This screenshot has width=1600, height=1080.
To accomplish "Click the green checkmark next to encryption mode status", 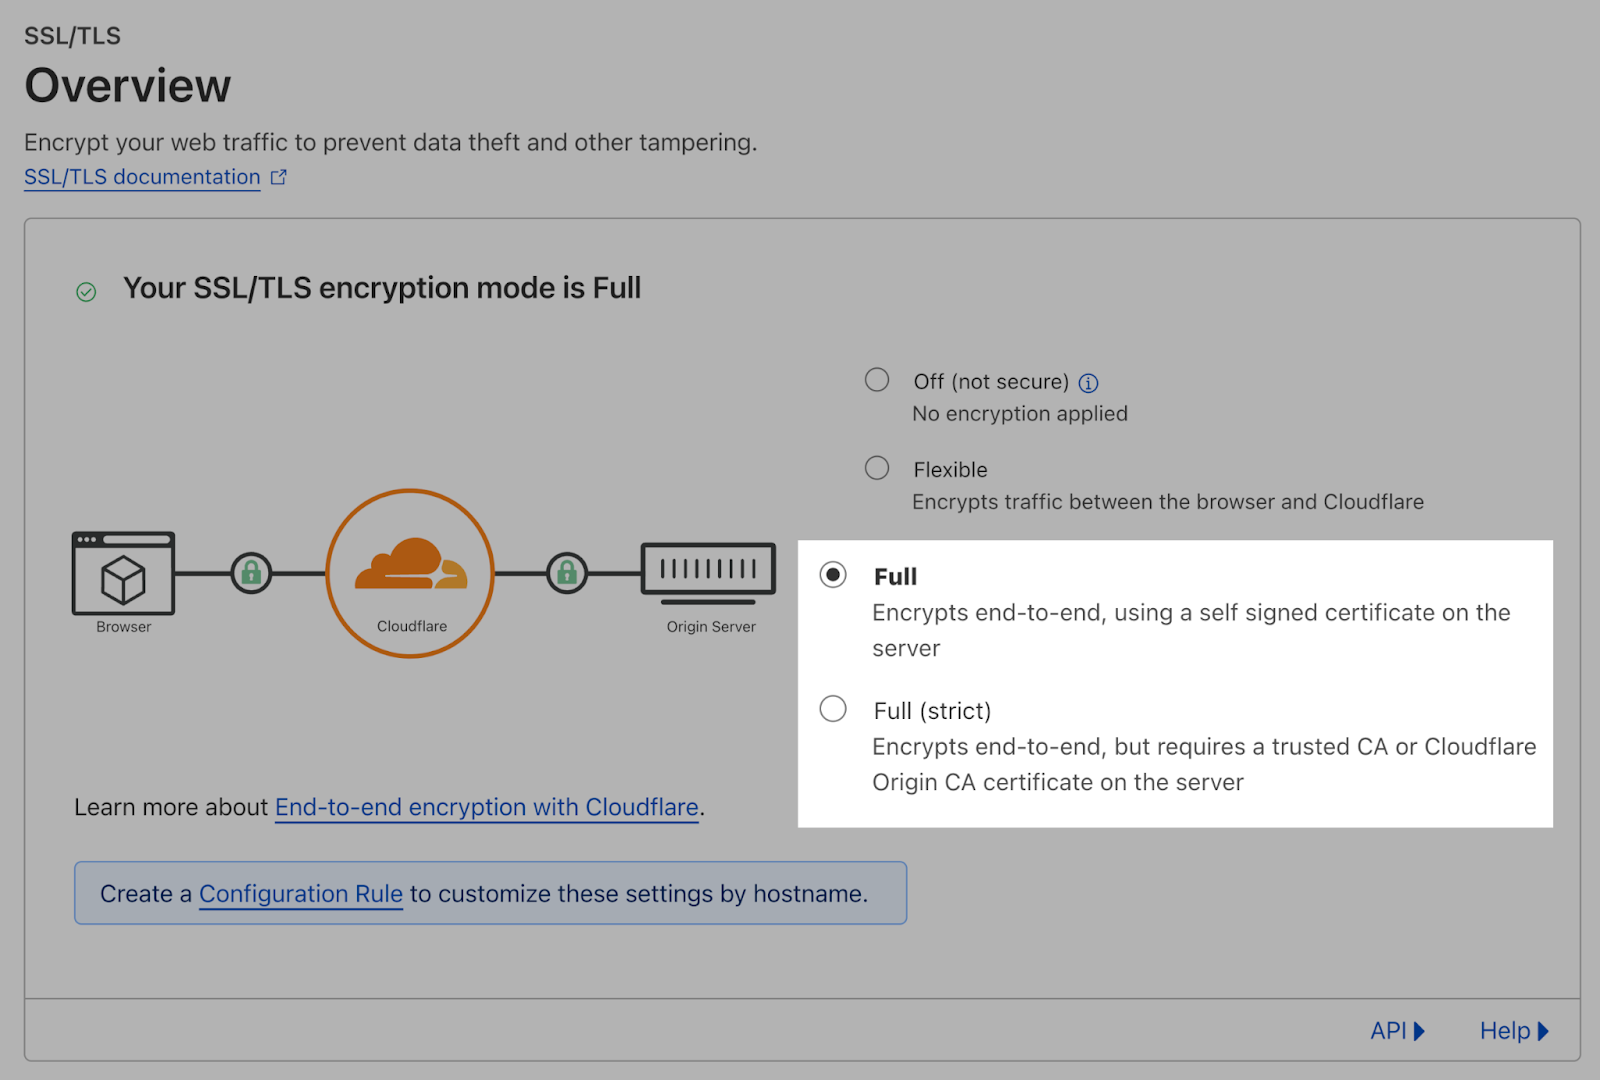I will pos(86,292).
